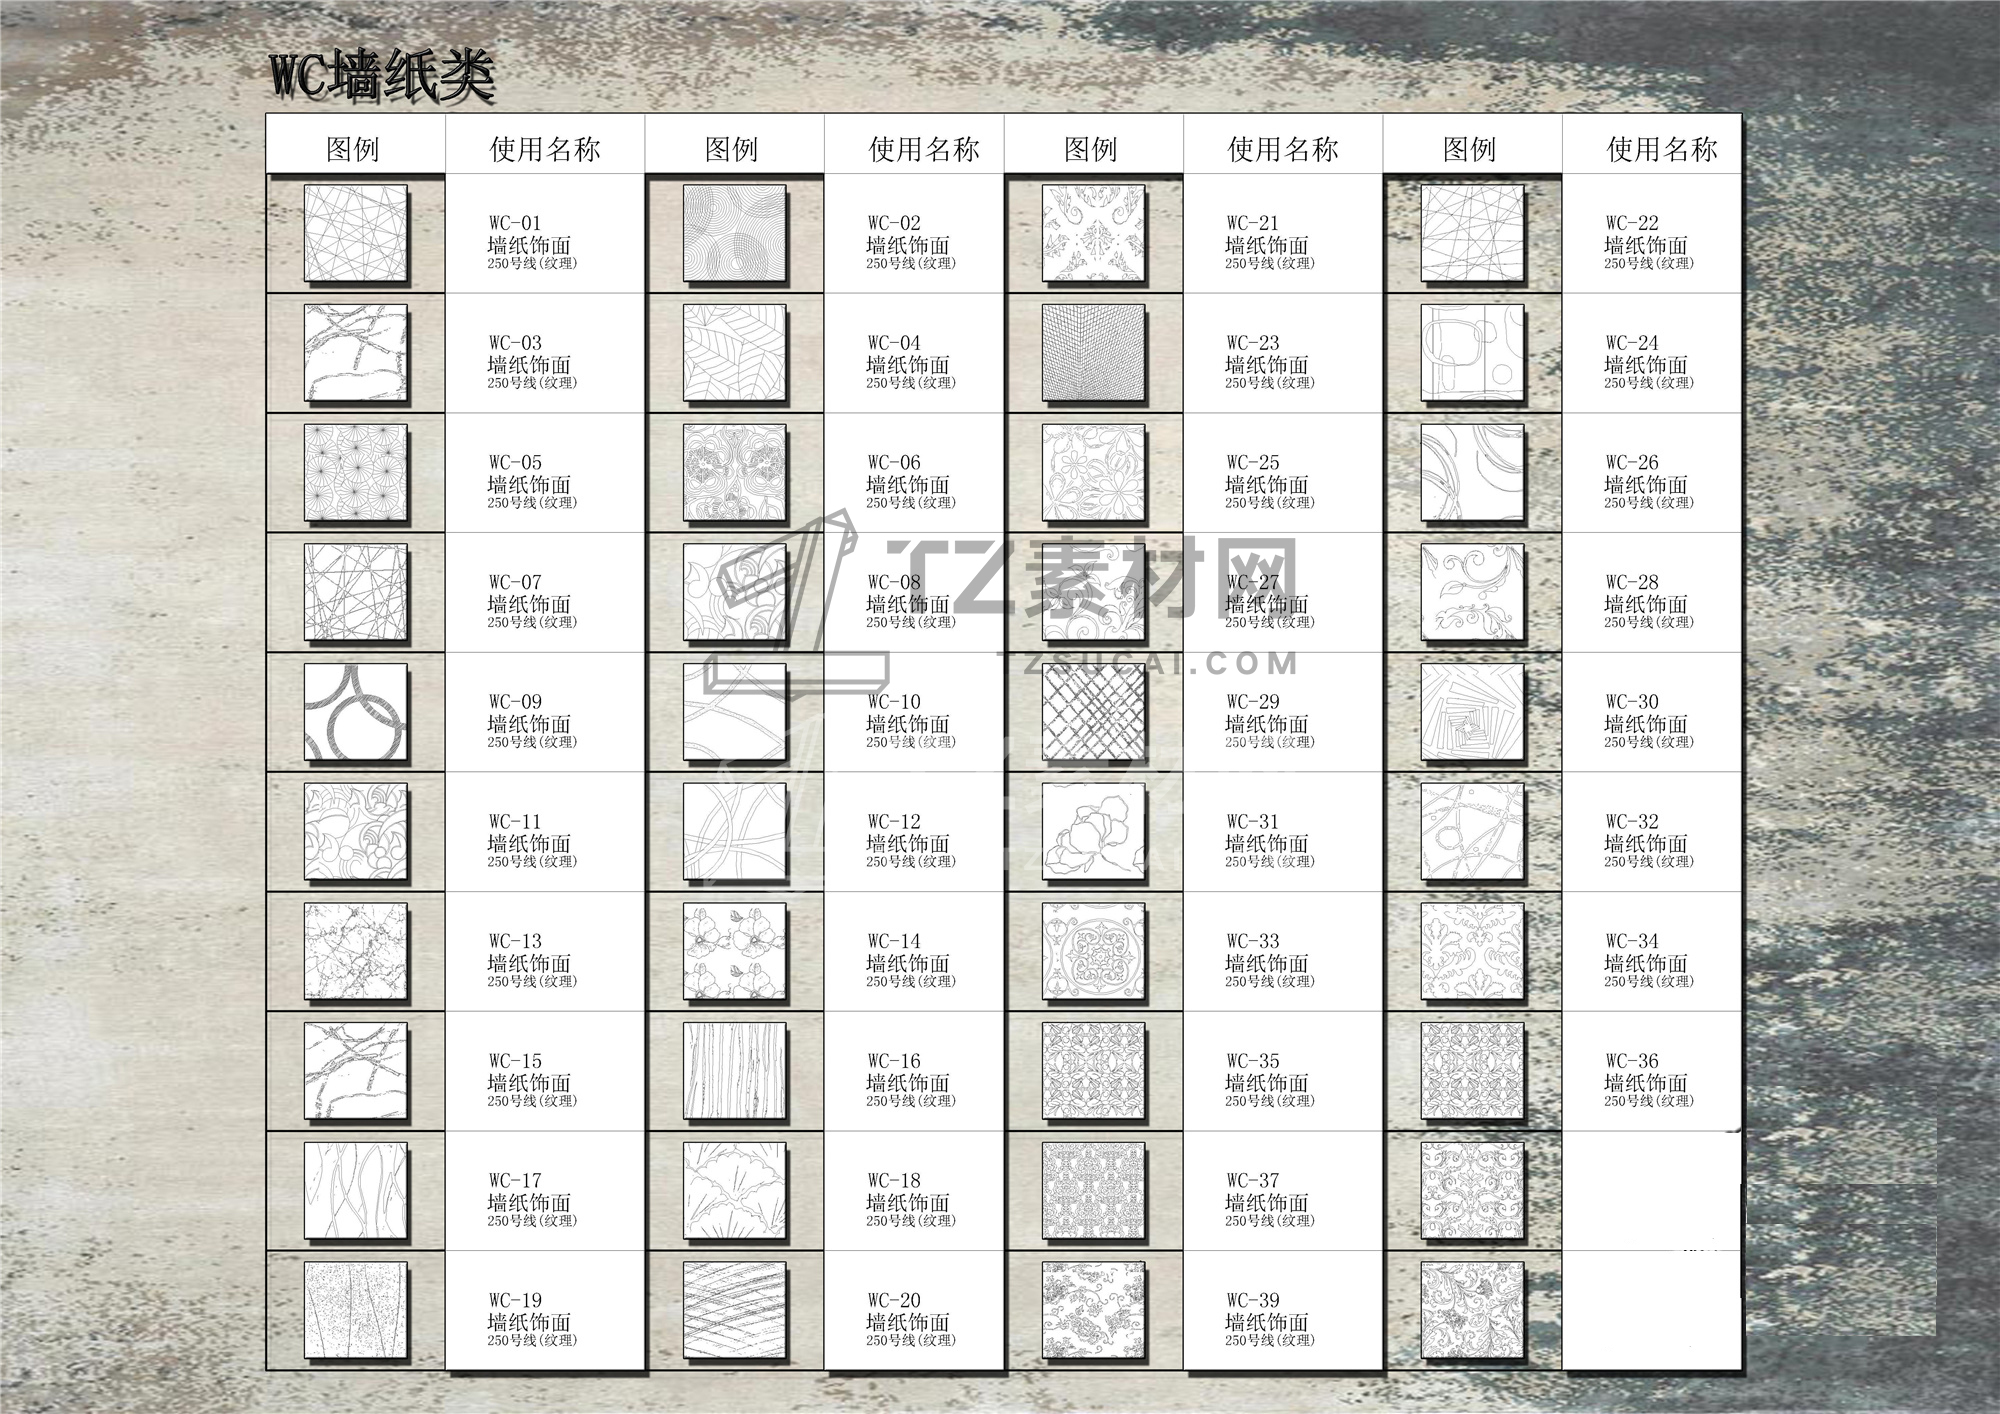Screen dimensions: 2000x1414
Task: Select the WC-18 ginkgo fan leaf swatch
Action: point(734,1190)
